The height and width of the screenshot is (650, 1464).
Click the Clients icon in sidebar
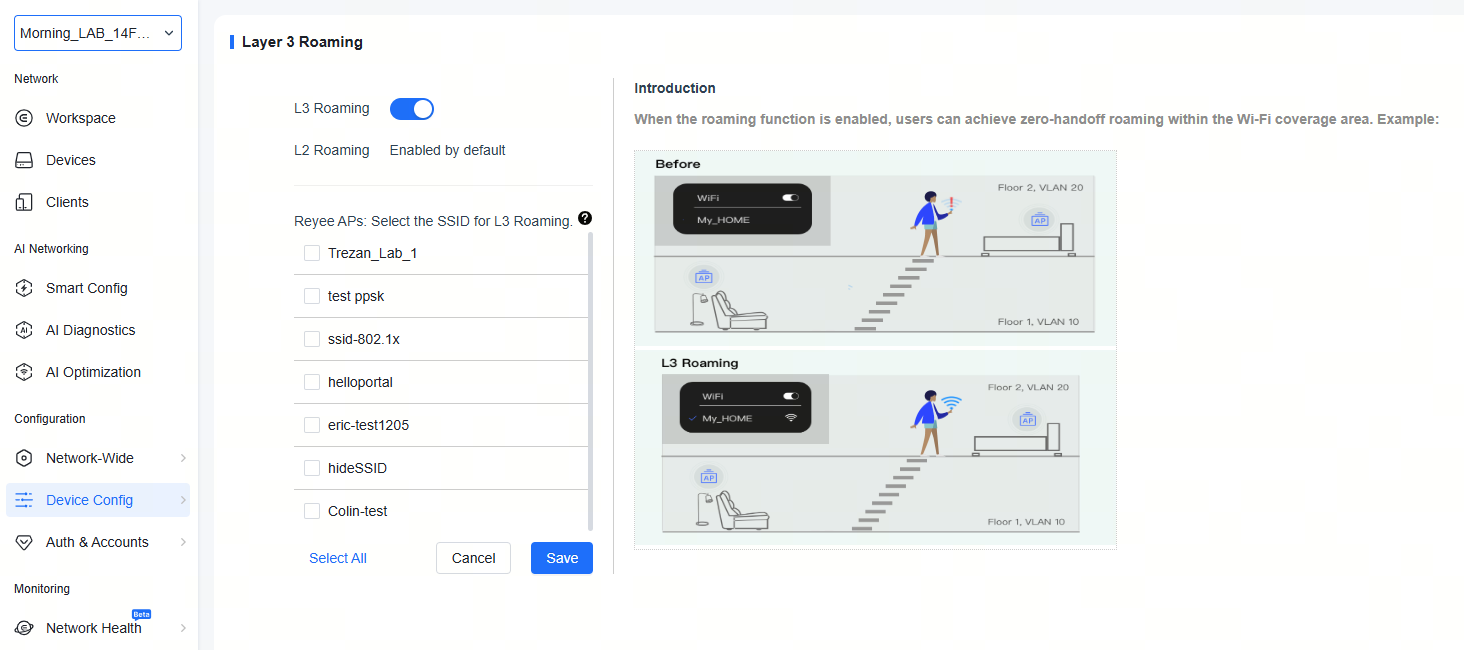point(25,202)
